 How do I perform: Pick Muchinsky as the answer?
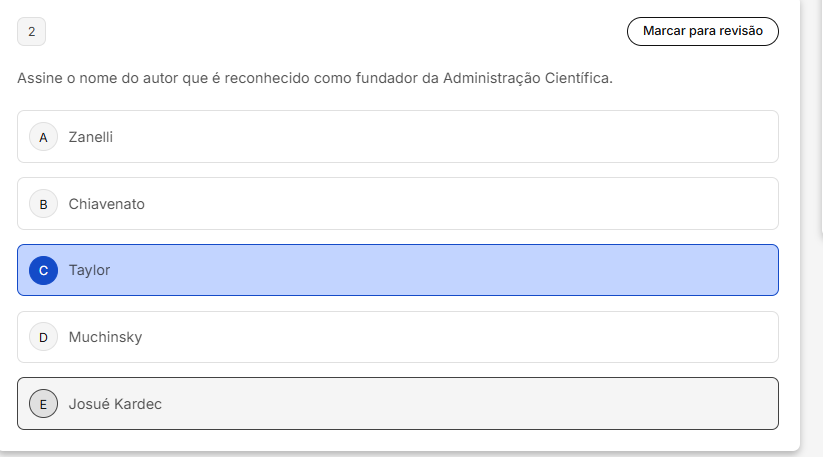[x=397, y=337]
